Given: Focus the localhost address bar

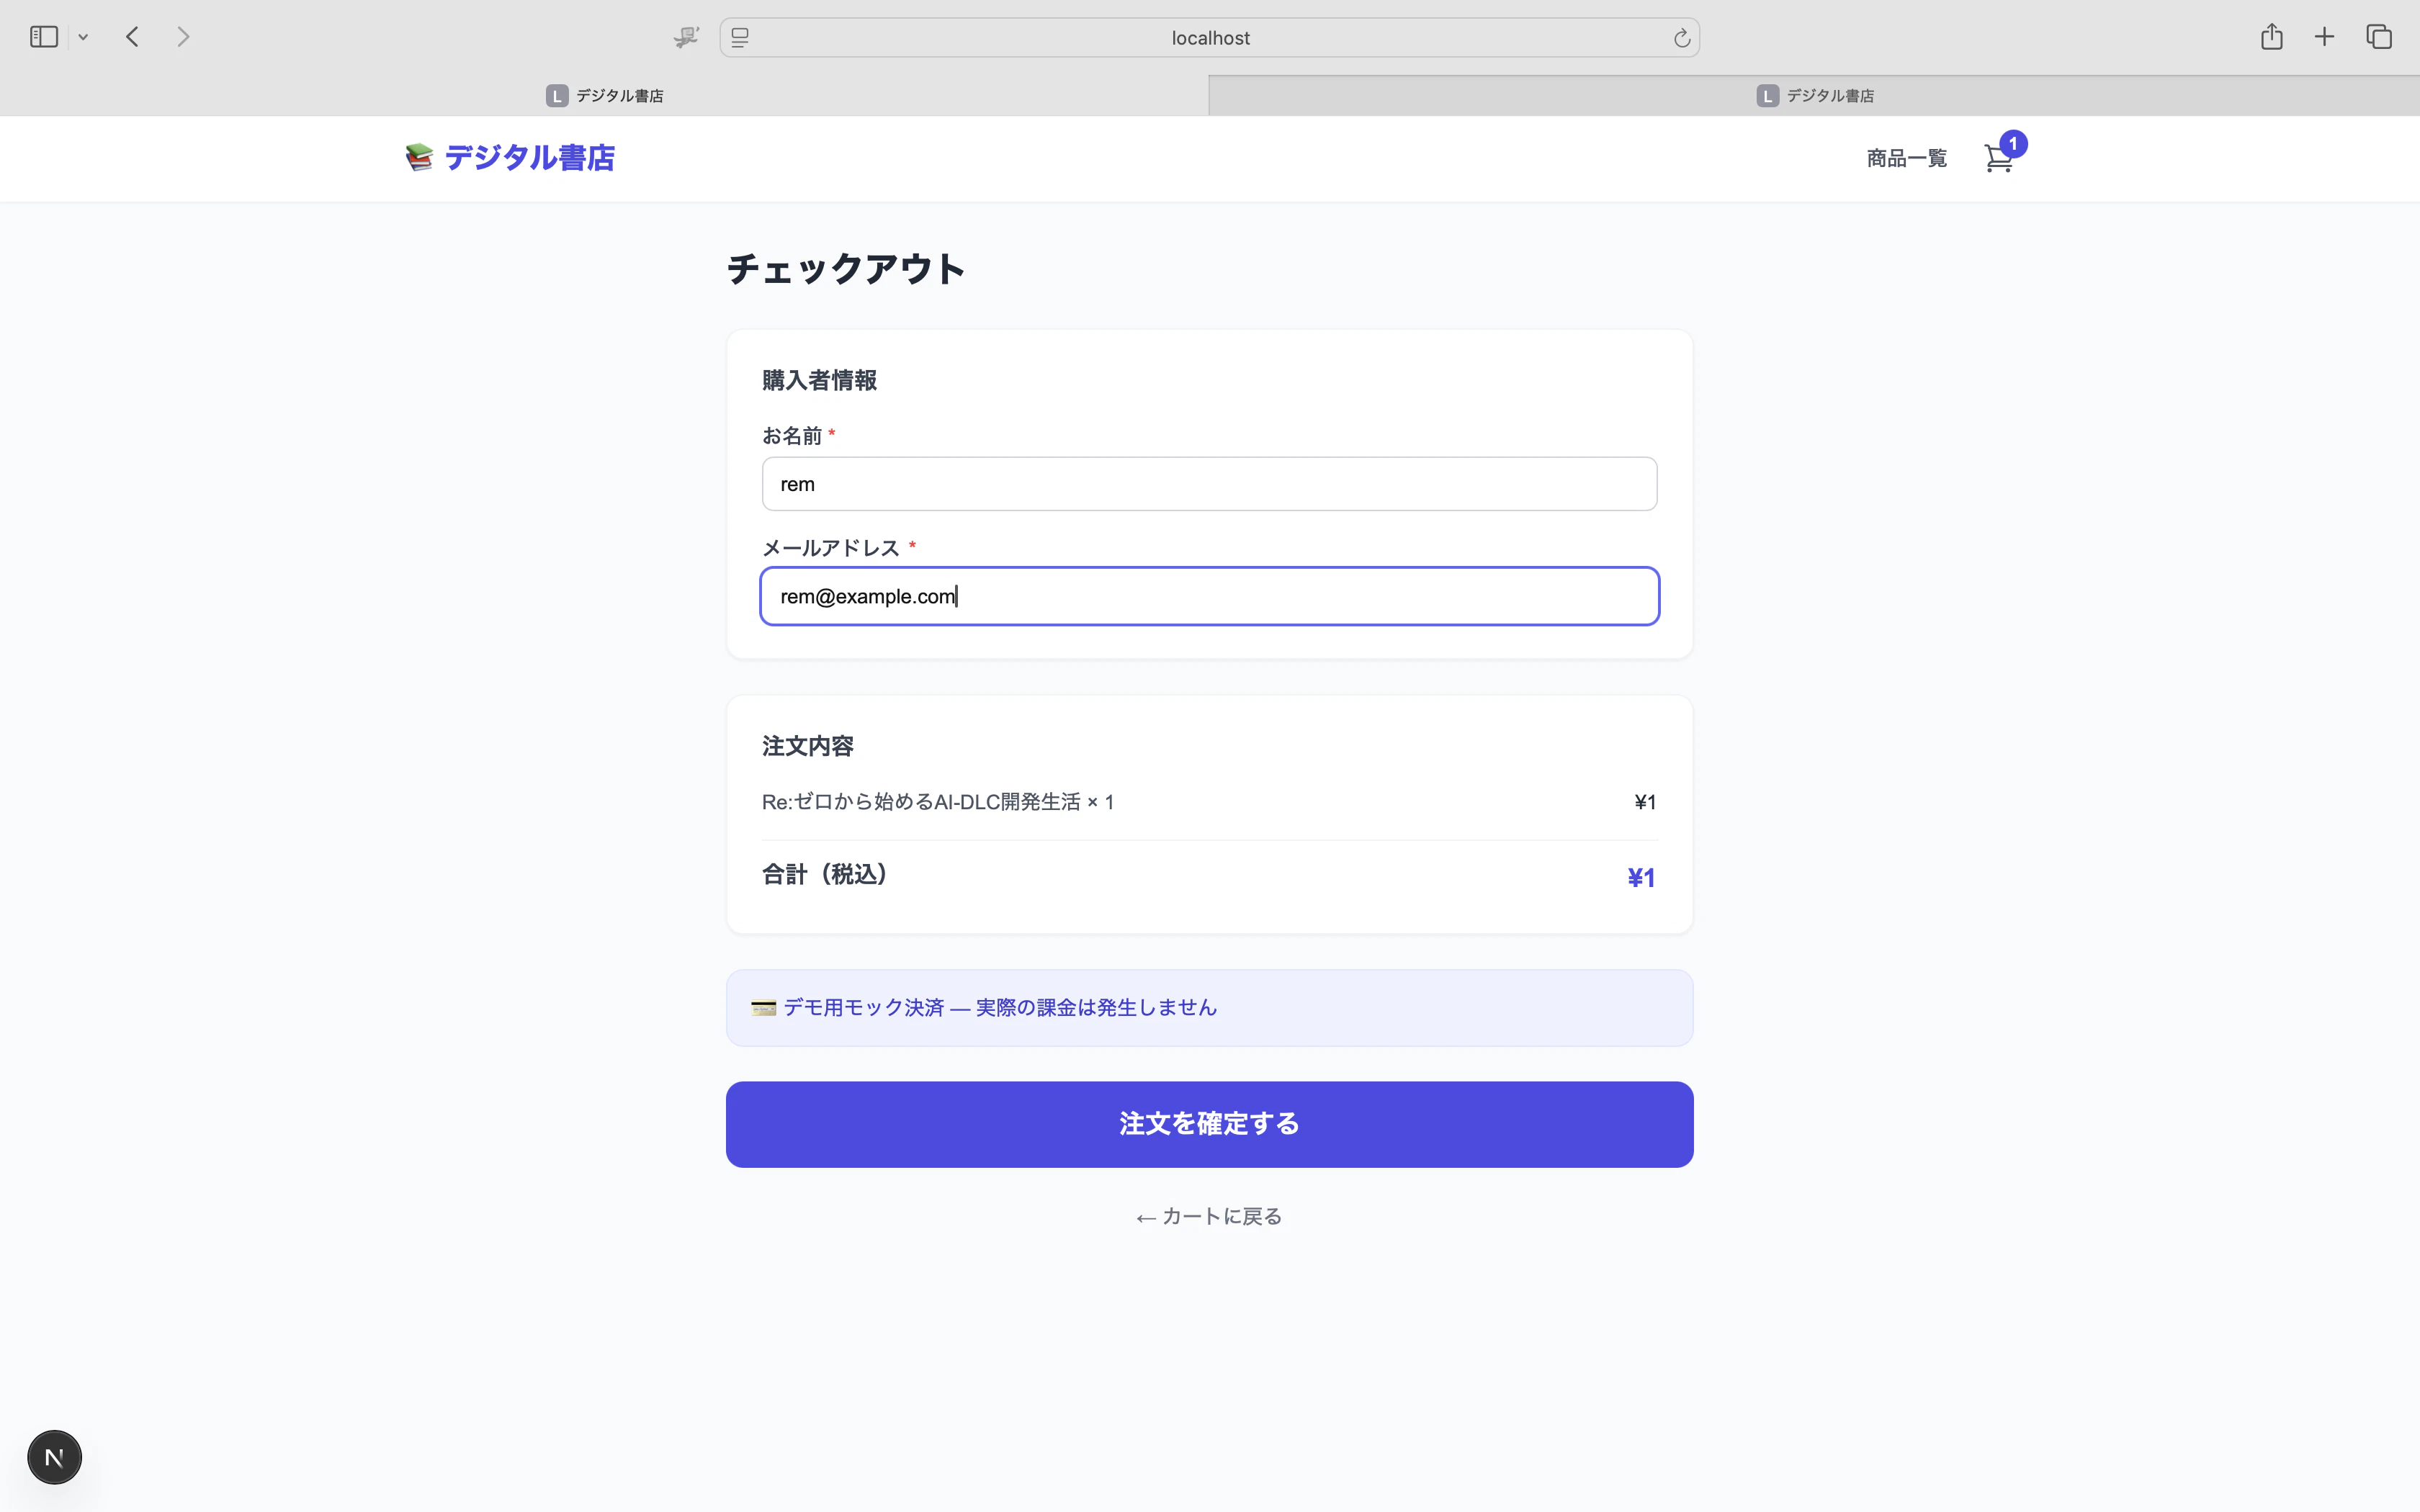Looking at the screenshot, I should (1209, 37).
